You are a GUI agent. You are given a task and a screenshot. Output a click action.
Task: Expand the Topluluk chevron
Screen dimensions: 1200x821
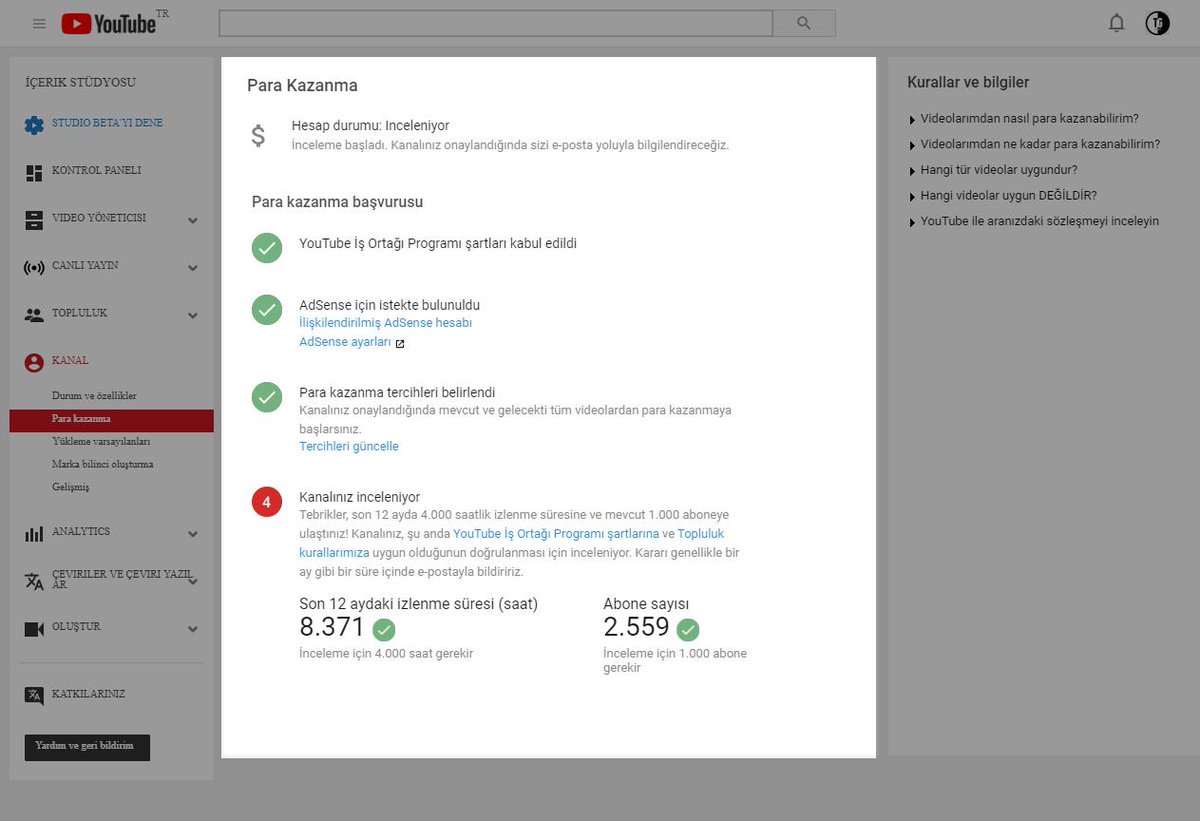click(x=193, y=316)
